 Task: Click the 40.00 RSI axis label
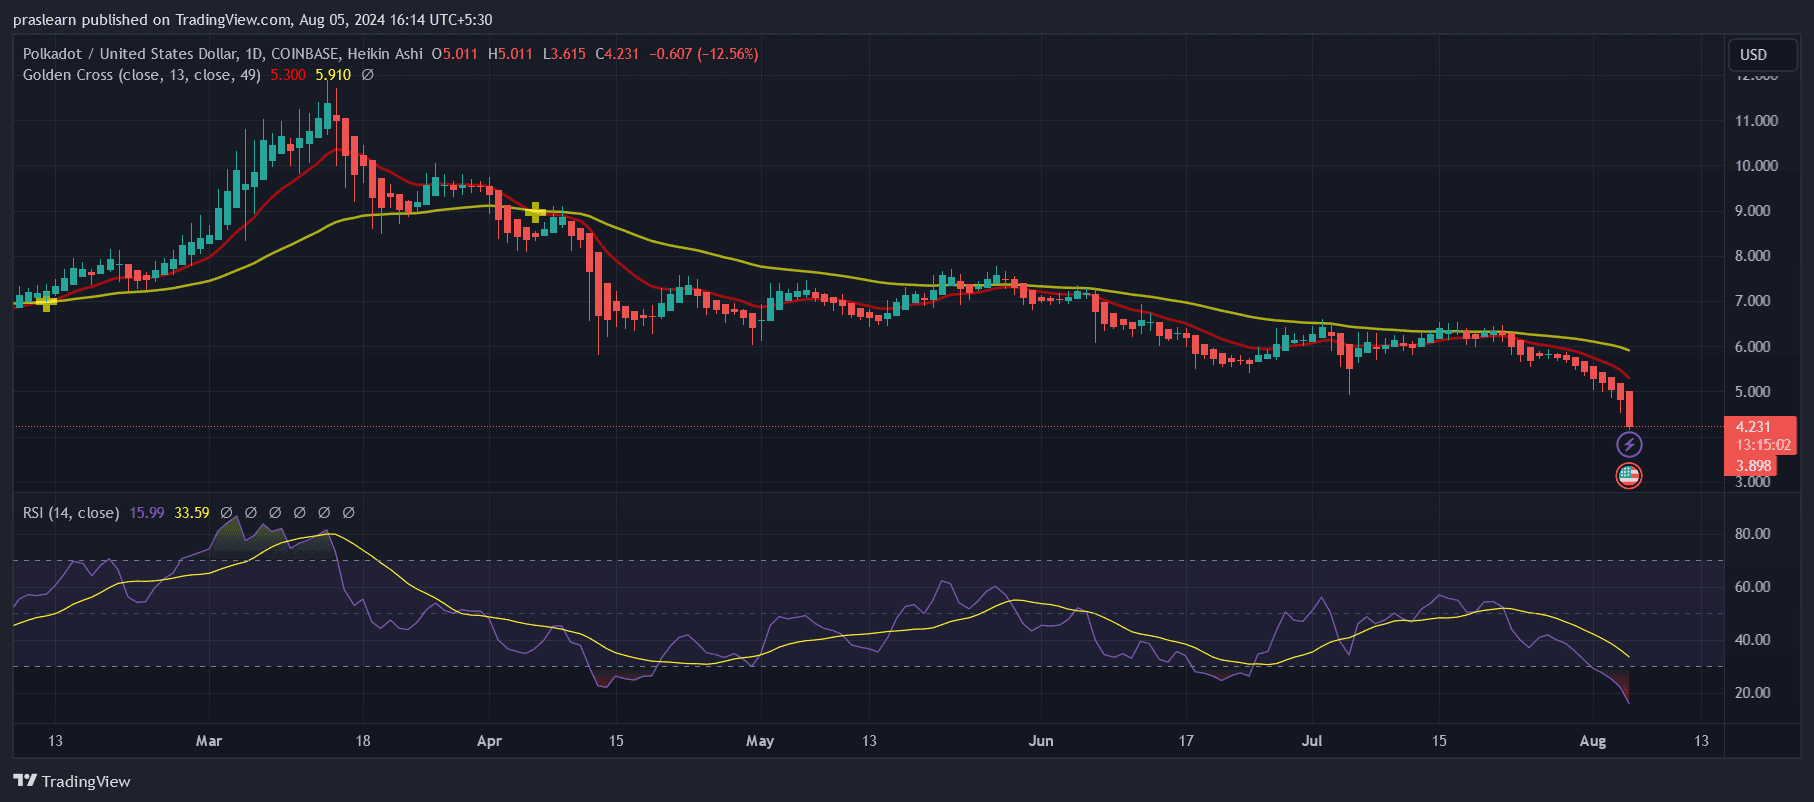click(x=1752, y=640)
